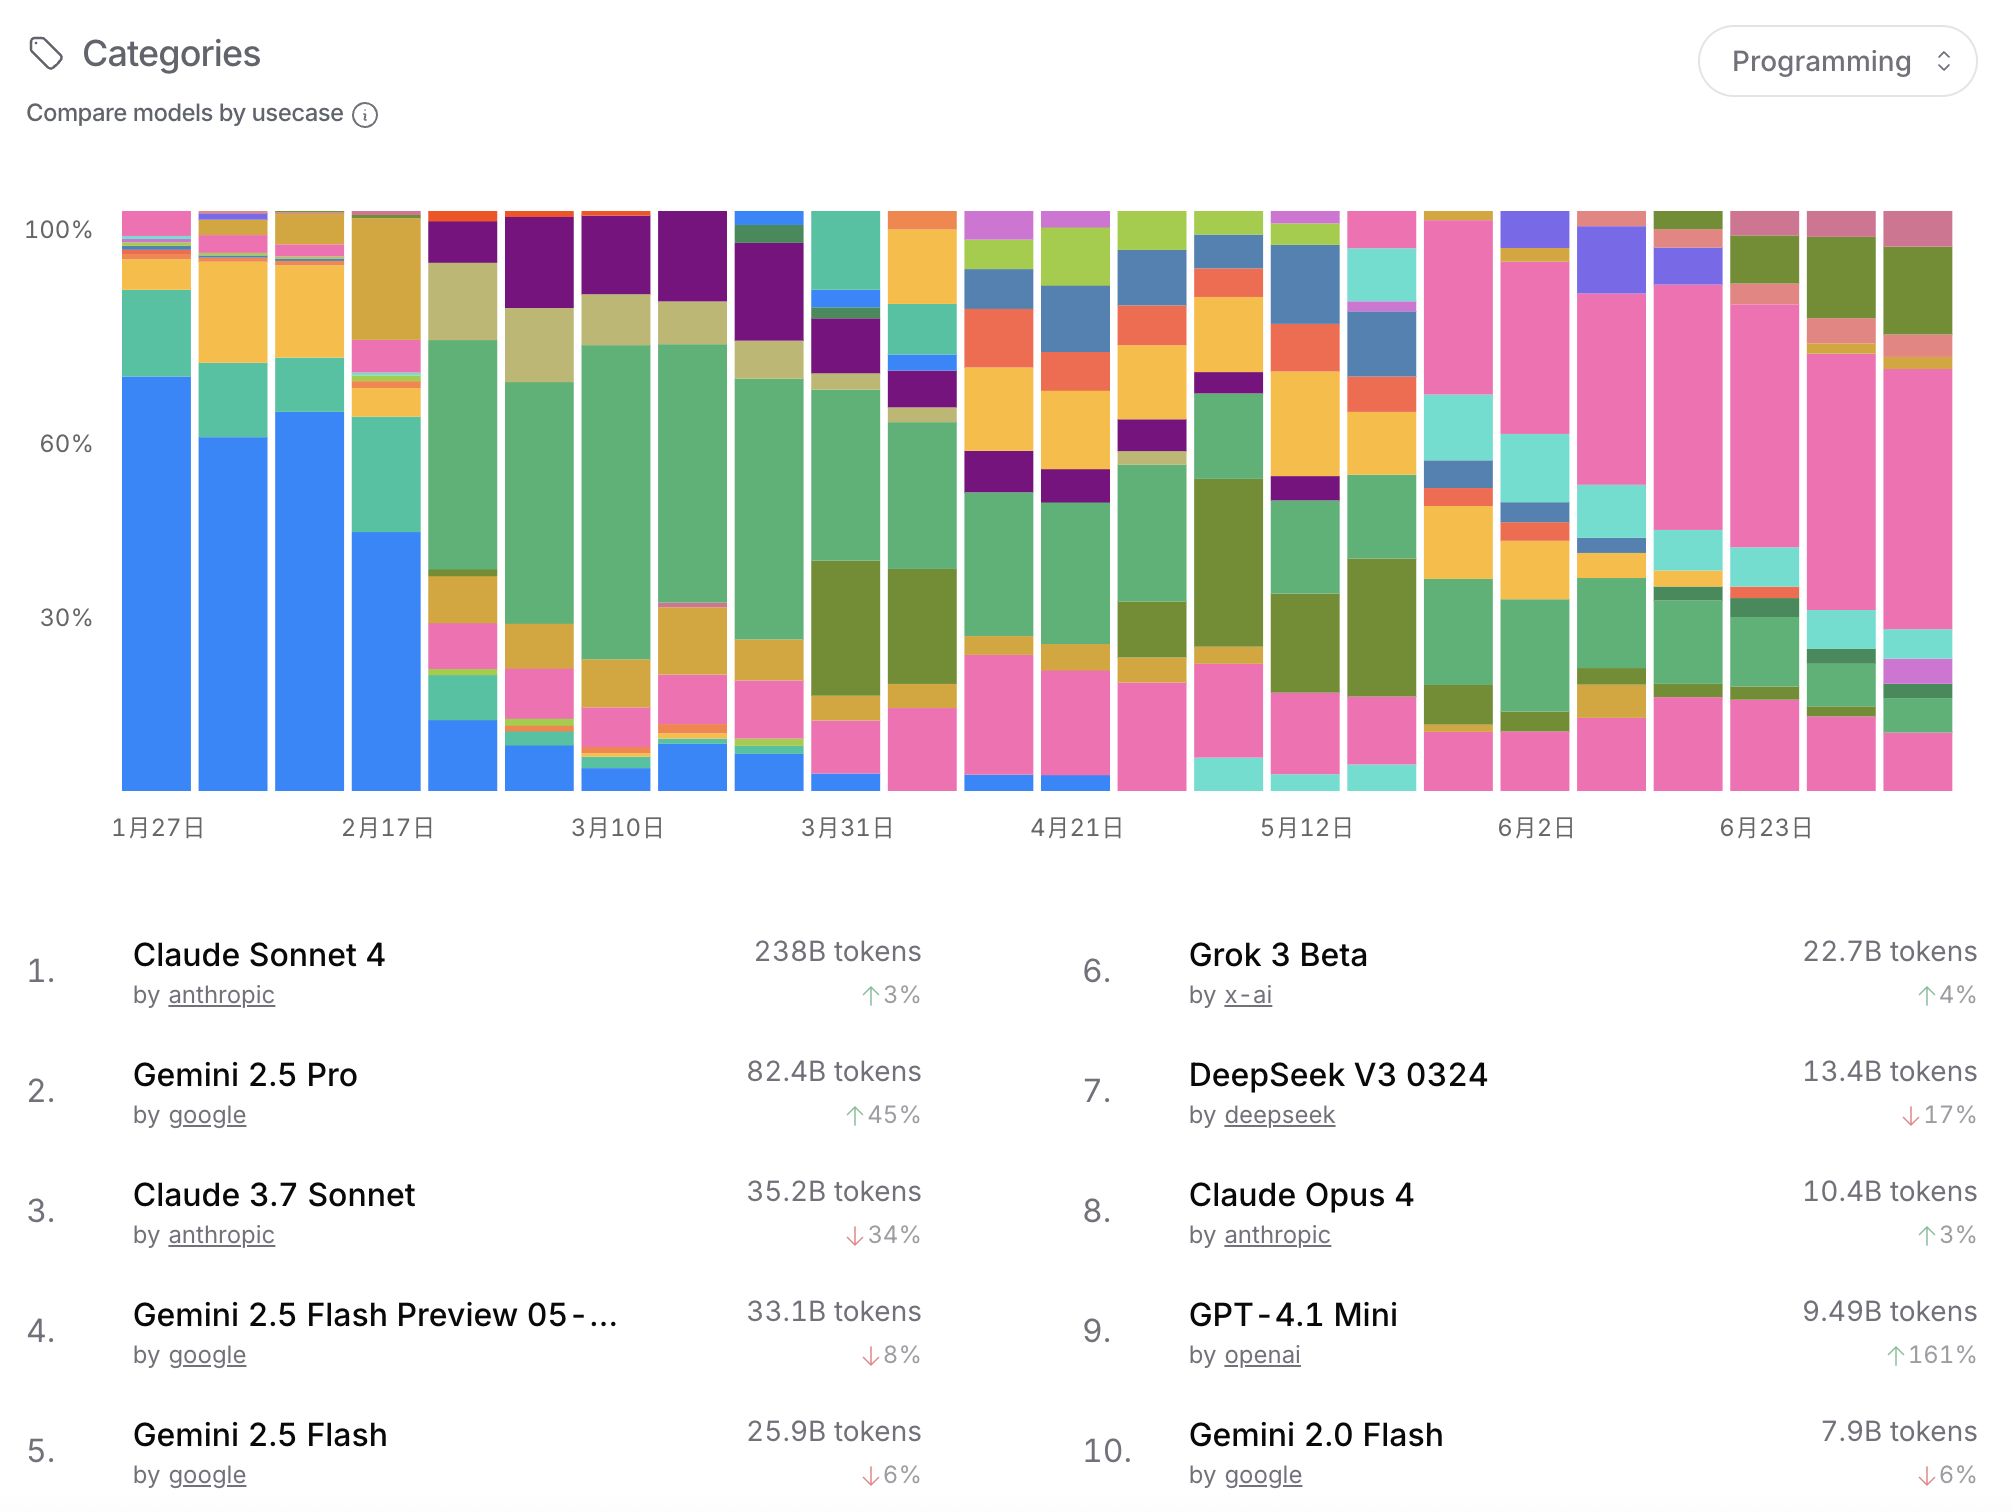Open the Gemini 2.0 Flash model
Screen dimensions: 2012x1512
tap(1316, 1435)
